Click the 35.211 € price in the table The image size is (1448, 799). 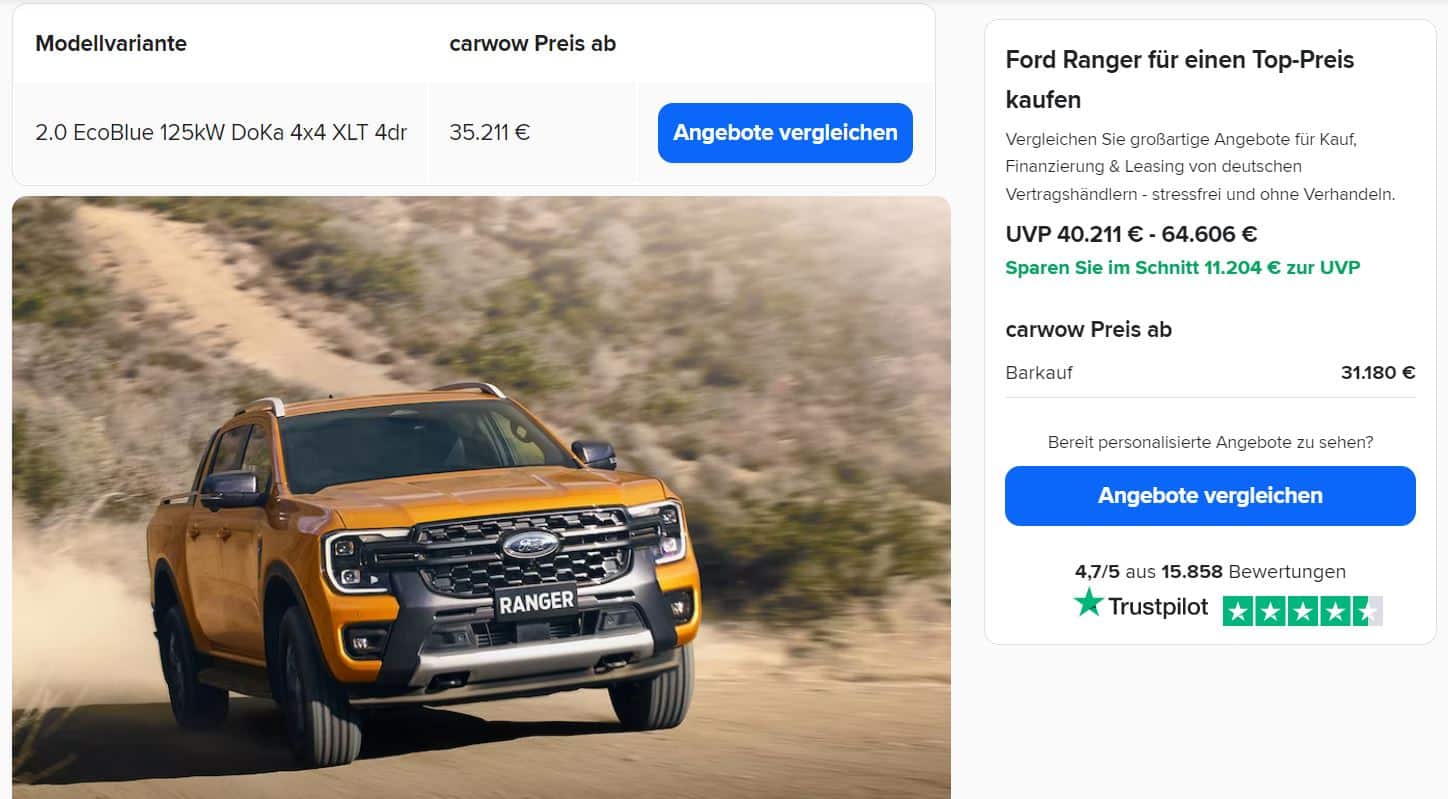point(490,133)
